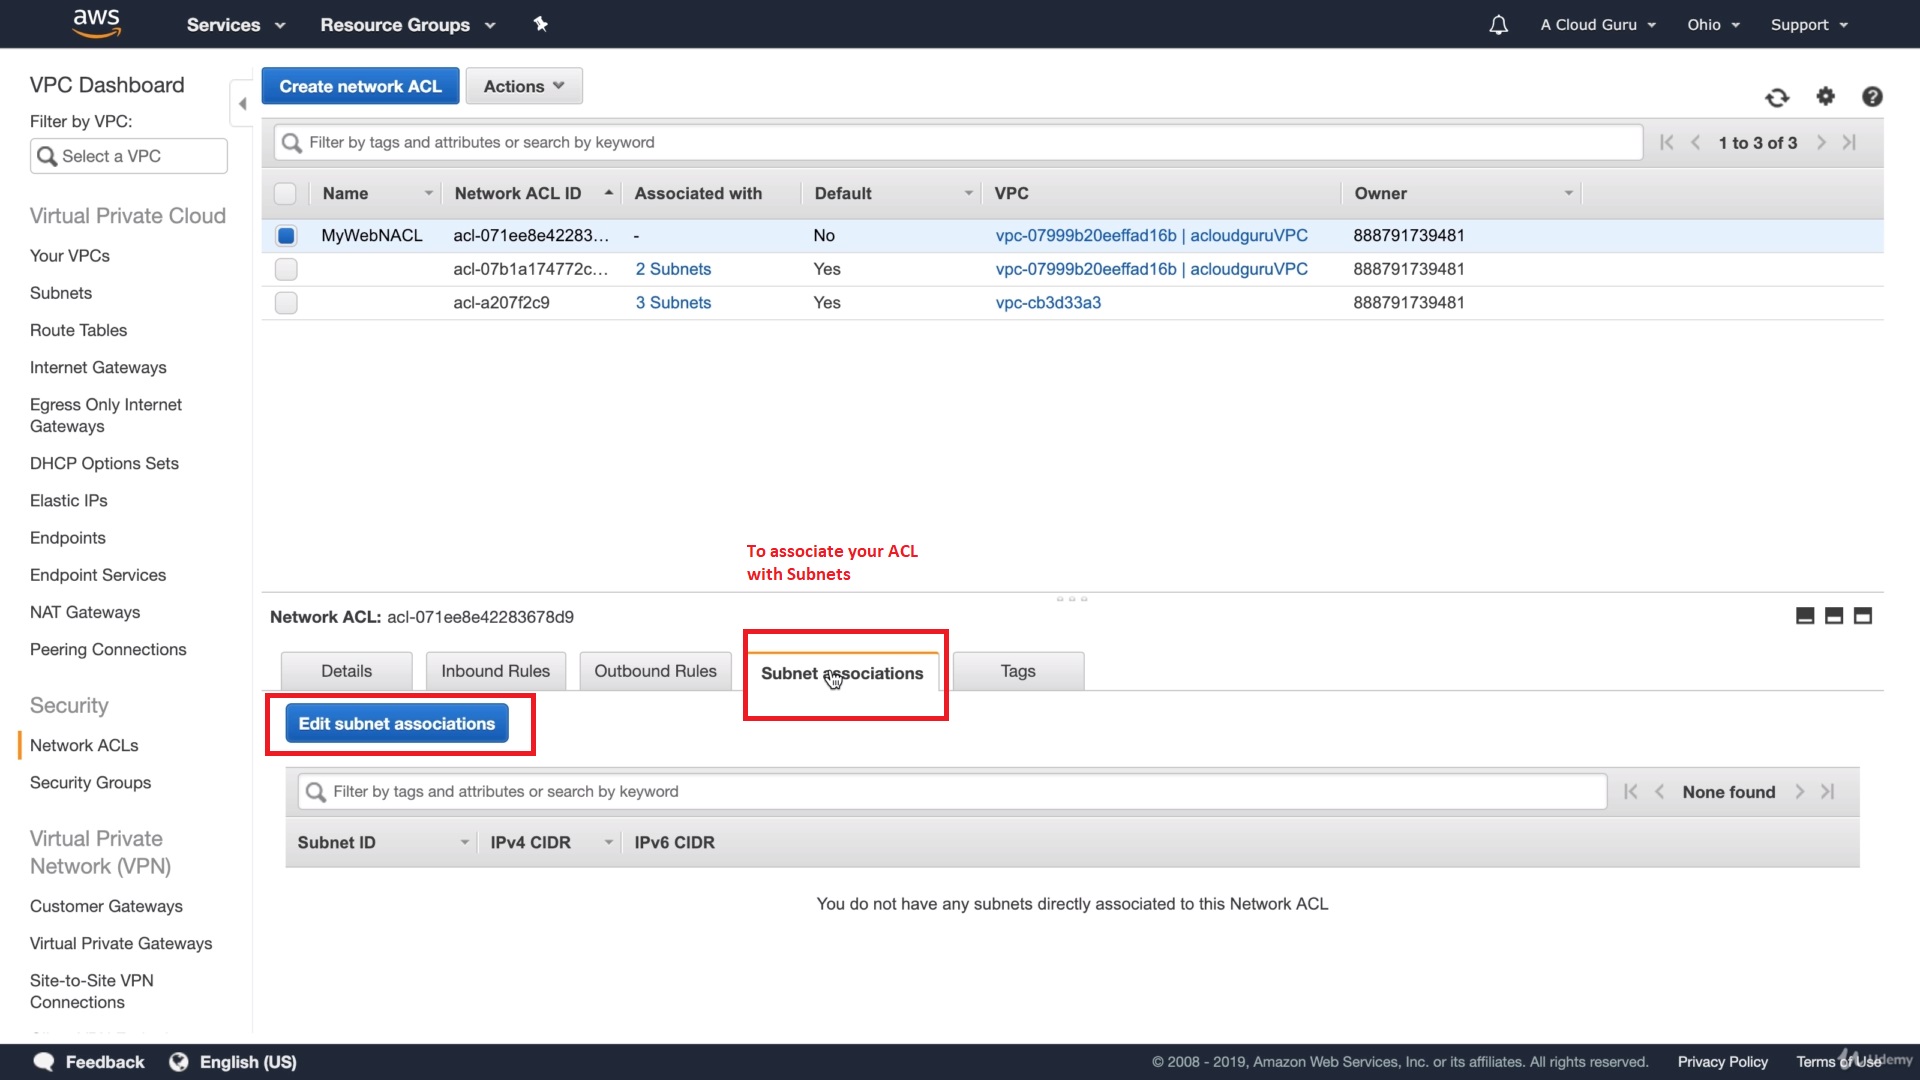Toggle the select-all header checkbox
This screenshot has width=1920, height=1080.
pos(286,194)
